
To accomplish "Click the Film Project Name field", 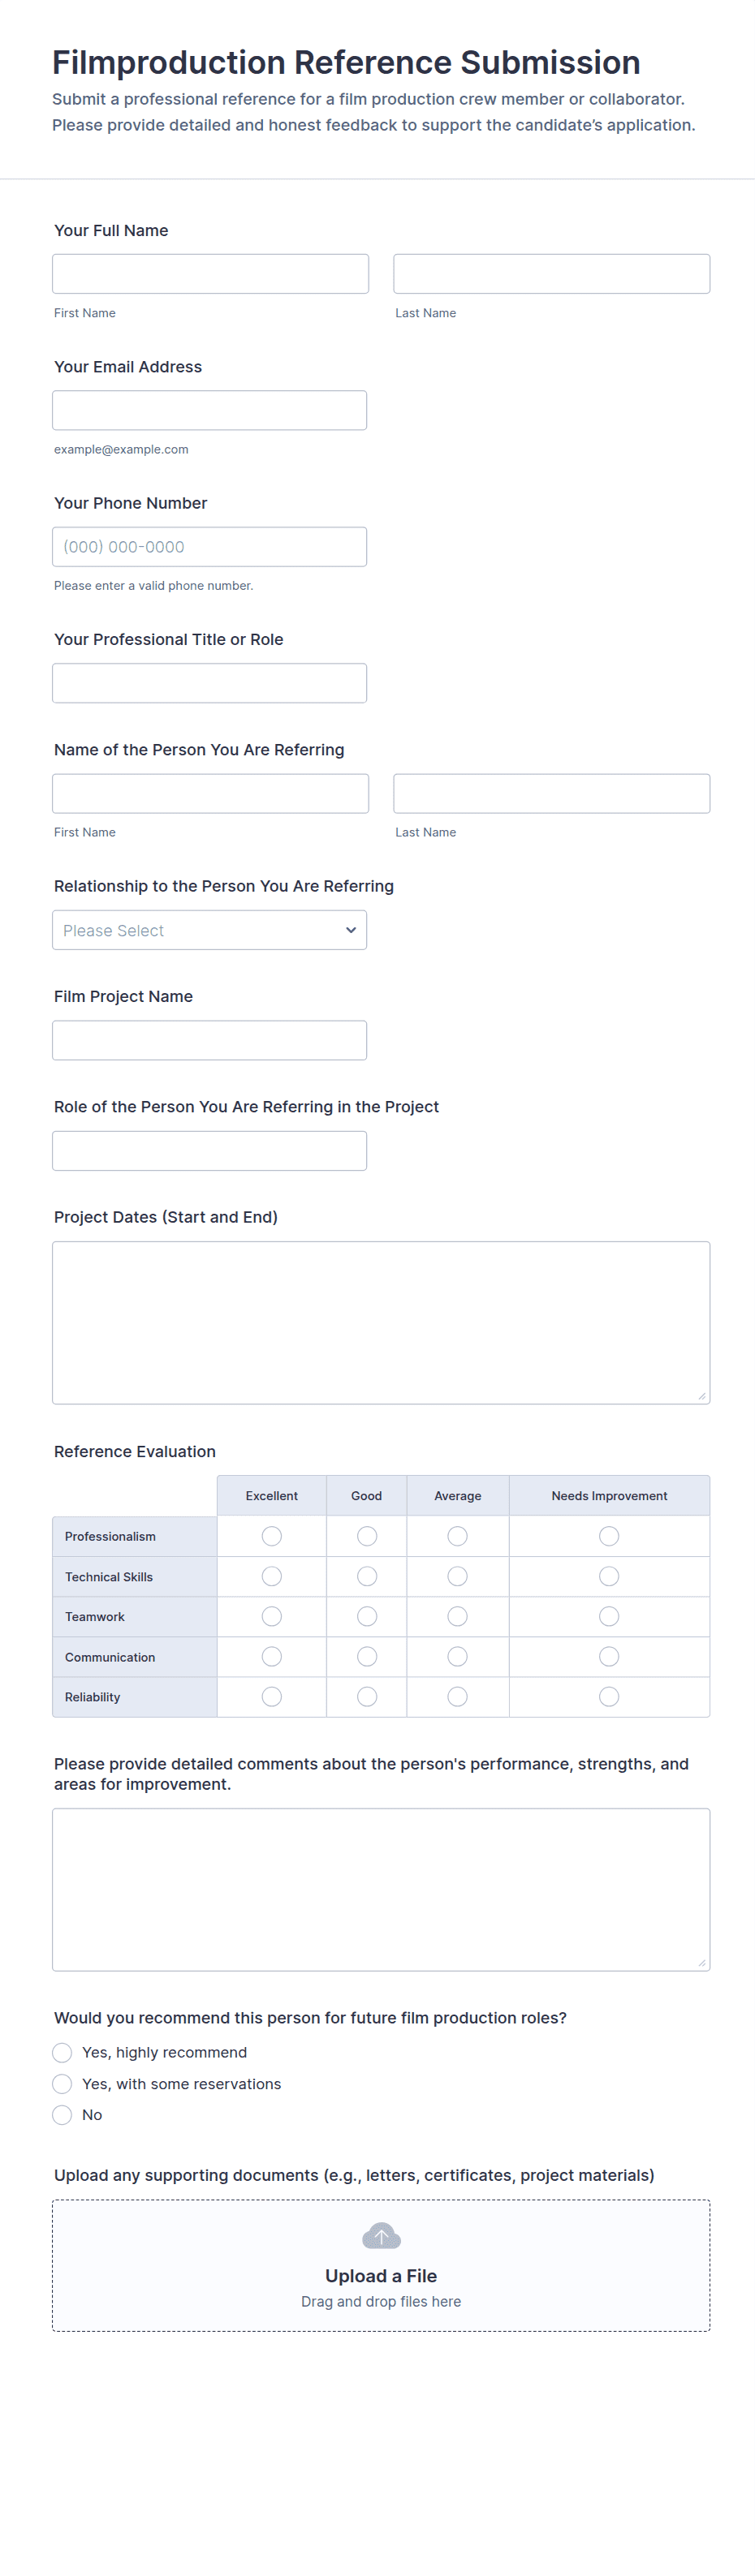I will [209, 1040].
